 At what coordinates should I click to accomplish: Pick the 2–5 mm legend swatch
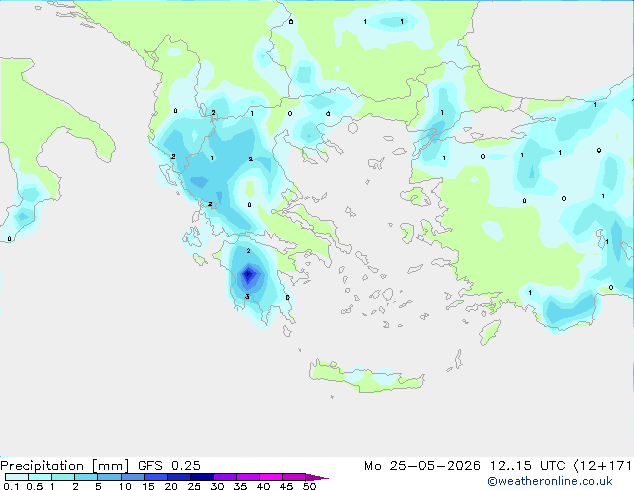tap(86, 477)
